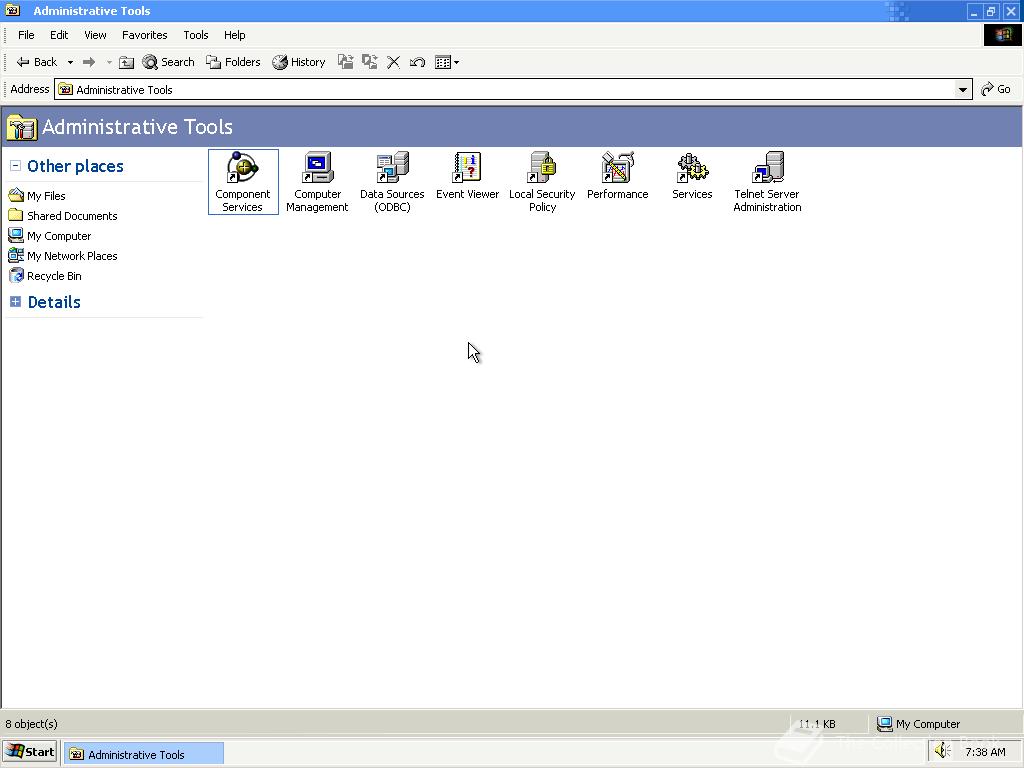This screenshot has height=768, width=1024.
Task: Open the View menu
Action: pos(95,35)
